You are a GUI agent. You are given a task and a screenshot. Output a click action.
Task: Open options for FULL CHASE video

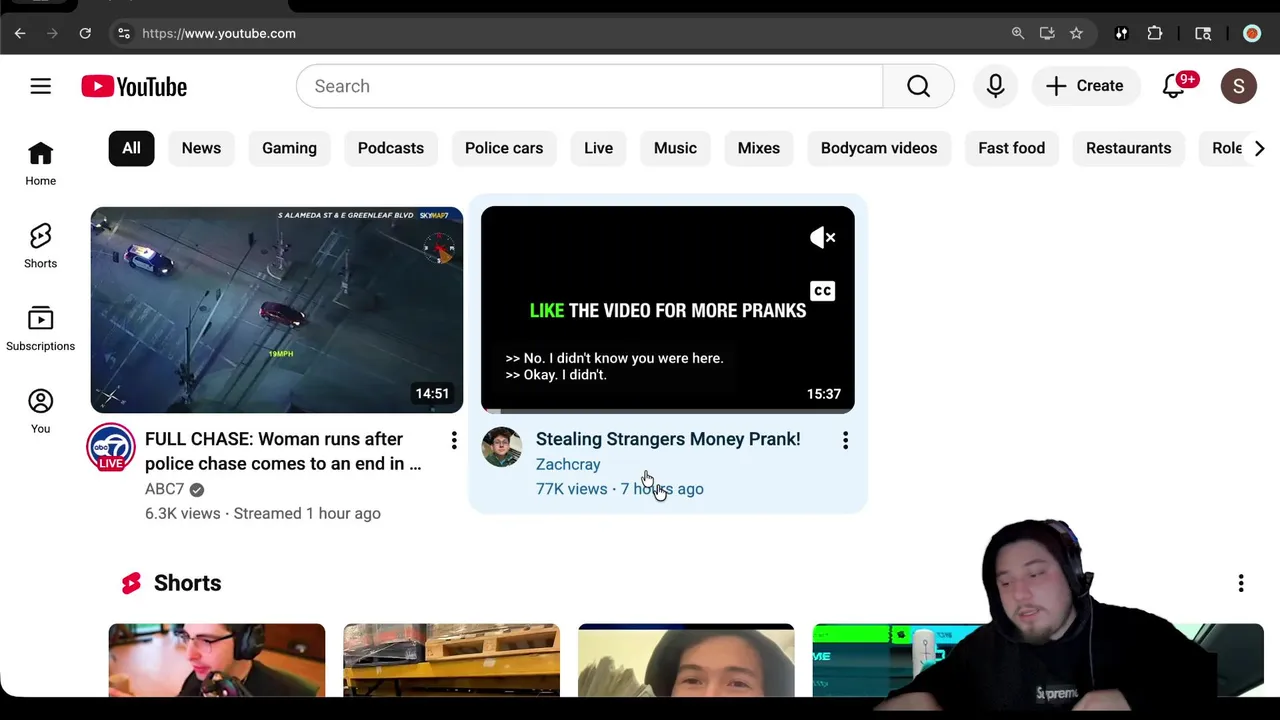pyautogui.click(x=454, y=440)
